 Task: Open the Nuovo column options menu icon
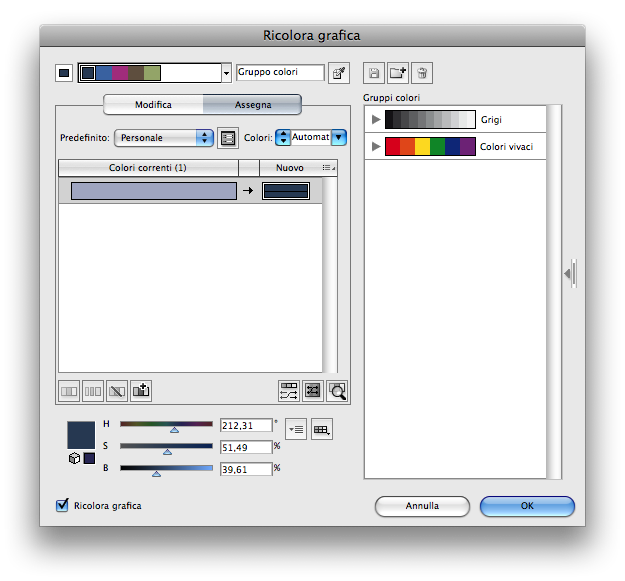click(329, 168)
